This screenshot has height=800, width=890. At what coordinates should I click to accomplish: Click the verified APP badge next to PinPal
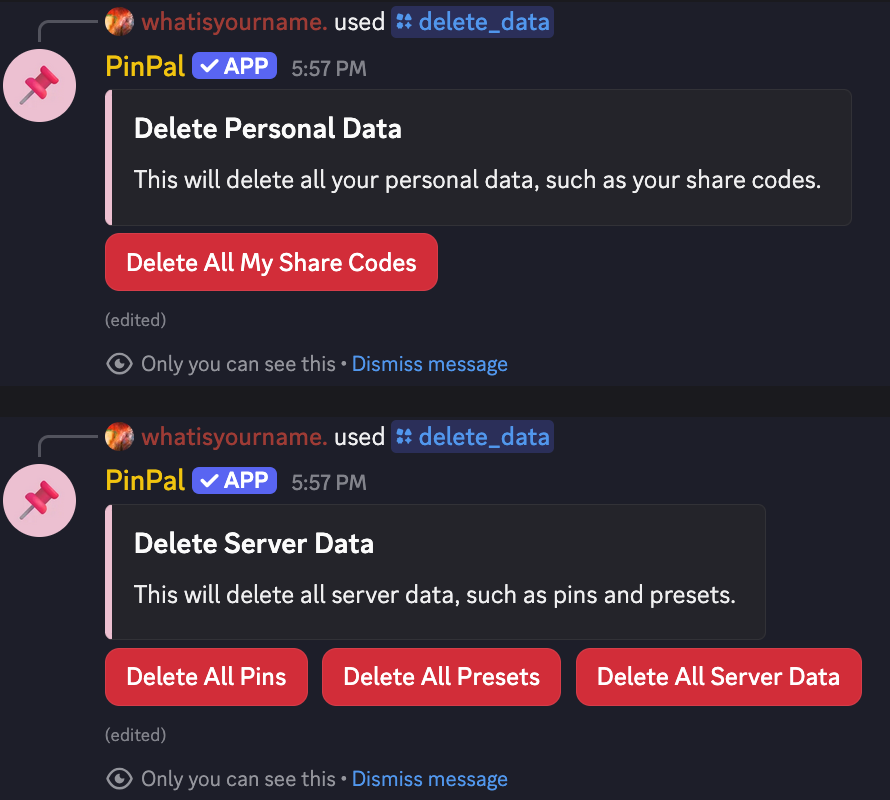234,65
